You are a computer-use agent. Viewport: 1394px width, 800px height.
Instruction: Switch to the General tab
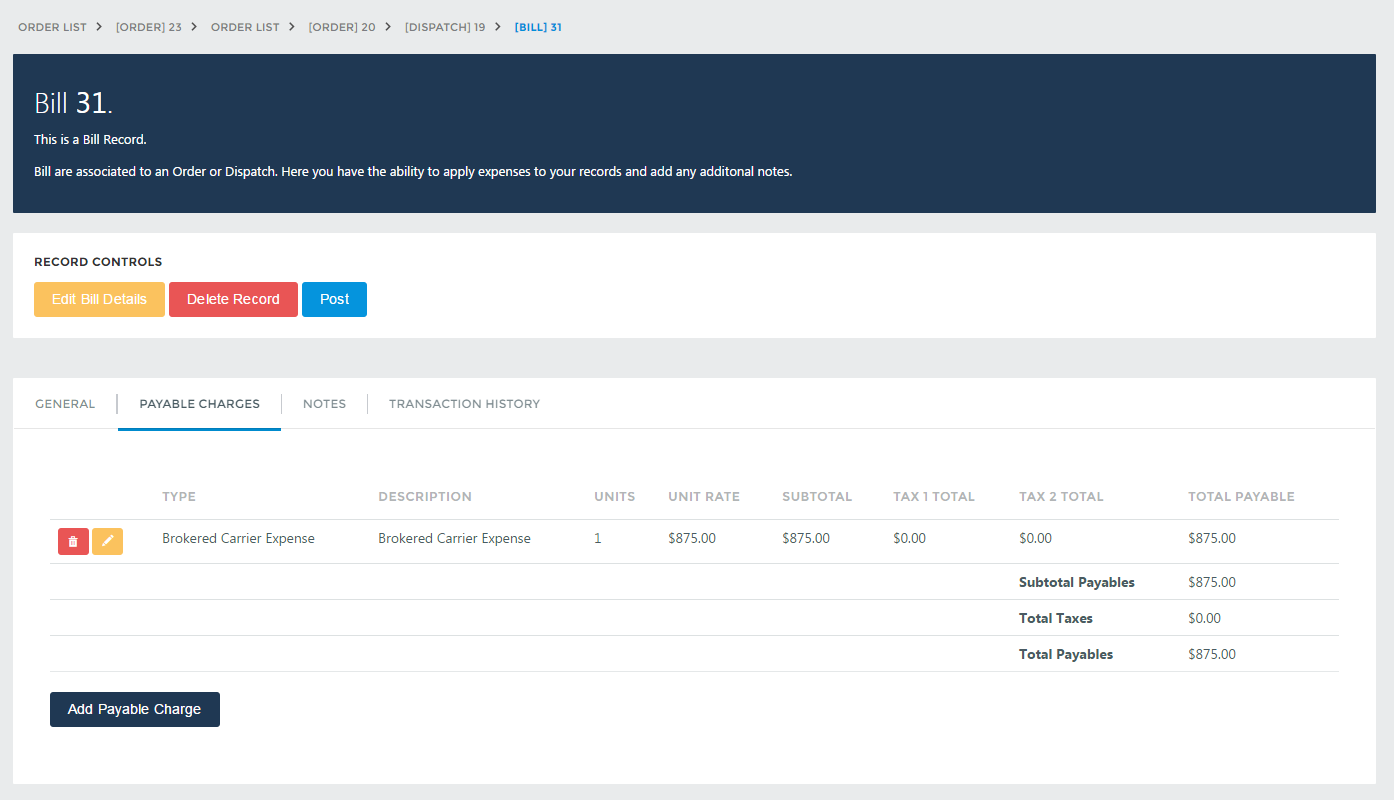pyautogui.click(x=65, y=404)
